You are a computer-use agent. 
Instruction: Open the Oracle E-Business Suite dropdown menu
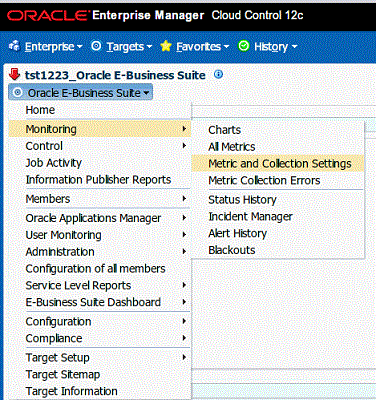pyautogui.click(x=81, y=93)
